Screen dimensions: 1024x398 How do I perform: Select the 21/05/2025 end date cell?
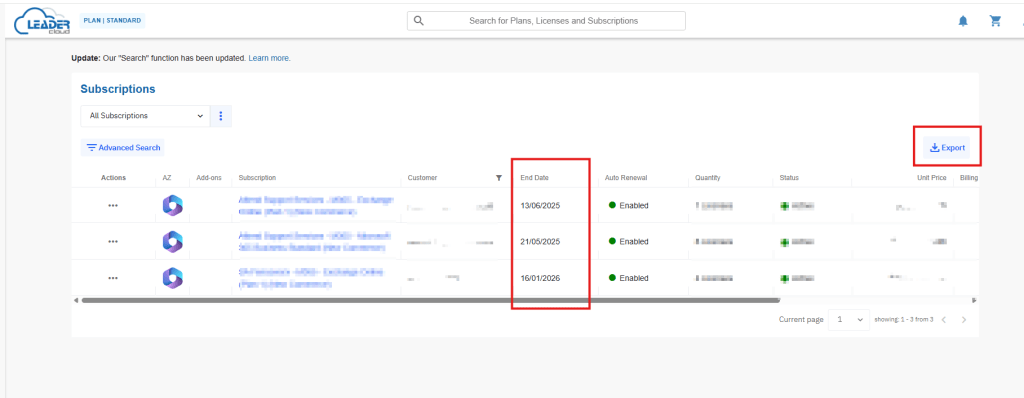(x=540, y=241)
